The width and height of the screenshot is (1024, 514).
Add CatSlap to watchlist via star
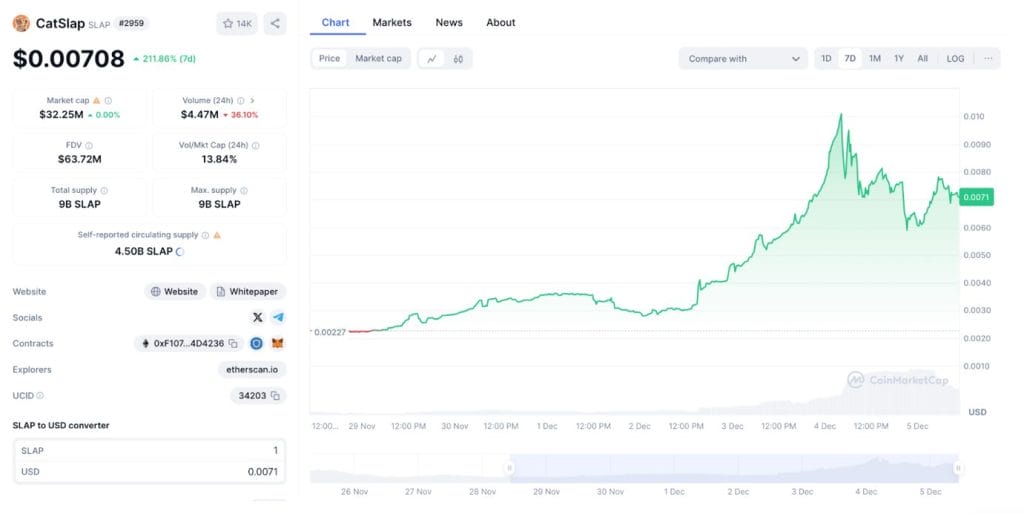tap(236, 24)
